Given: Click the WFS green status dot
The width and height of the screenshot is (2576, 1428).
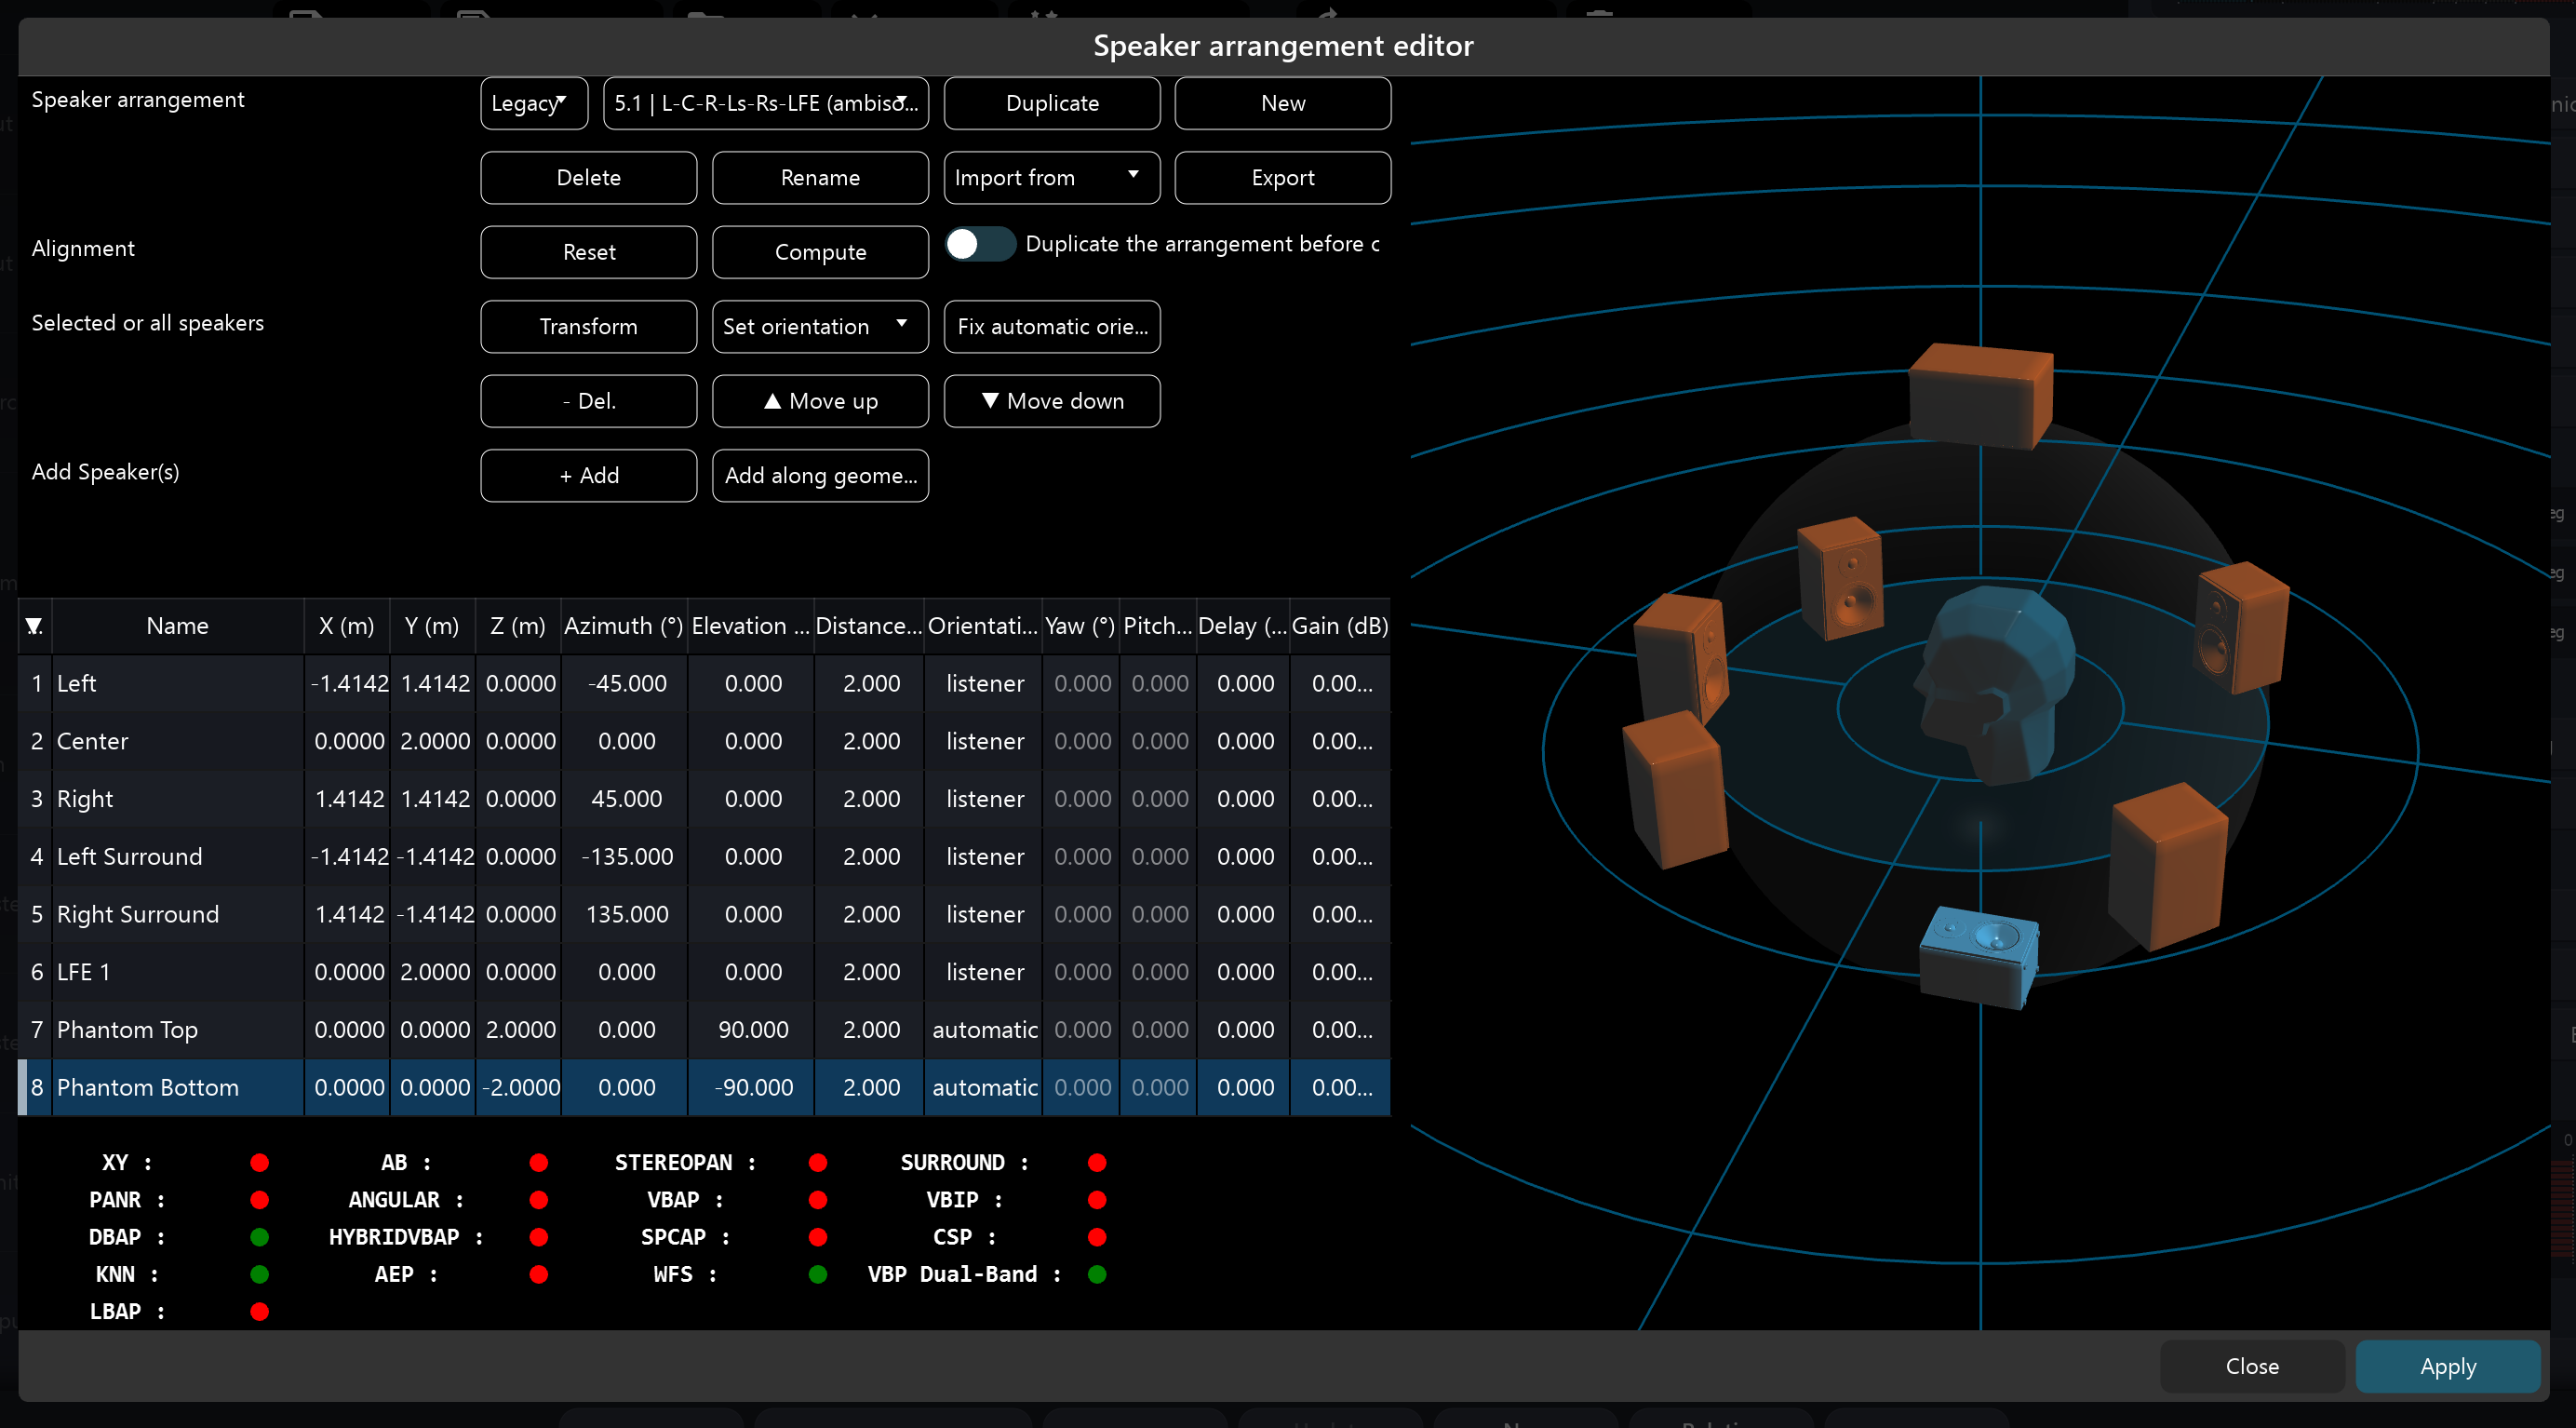Looking at the screenshot, I should point(818,1274).
